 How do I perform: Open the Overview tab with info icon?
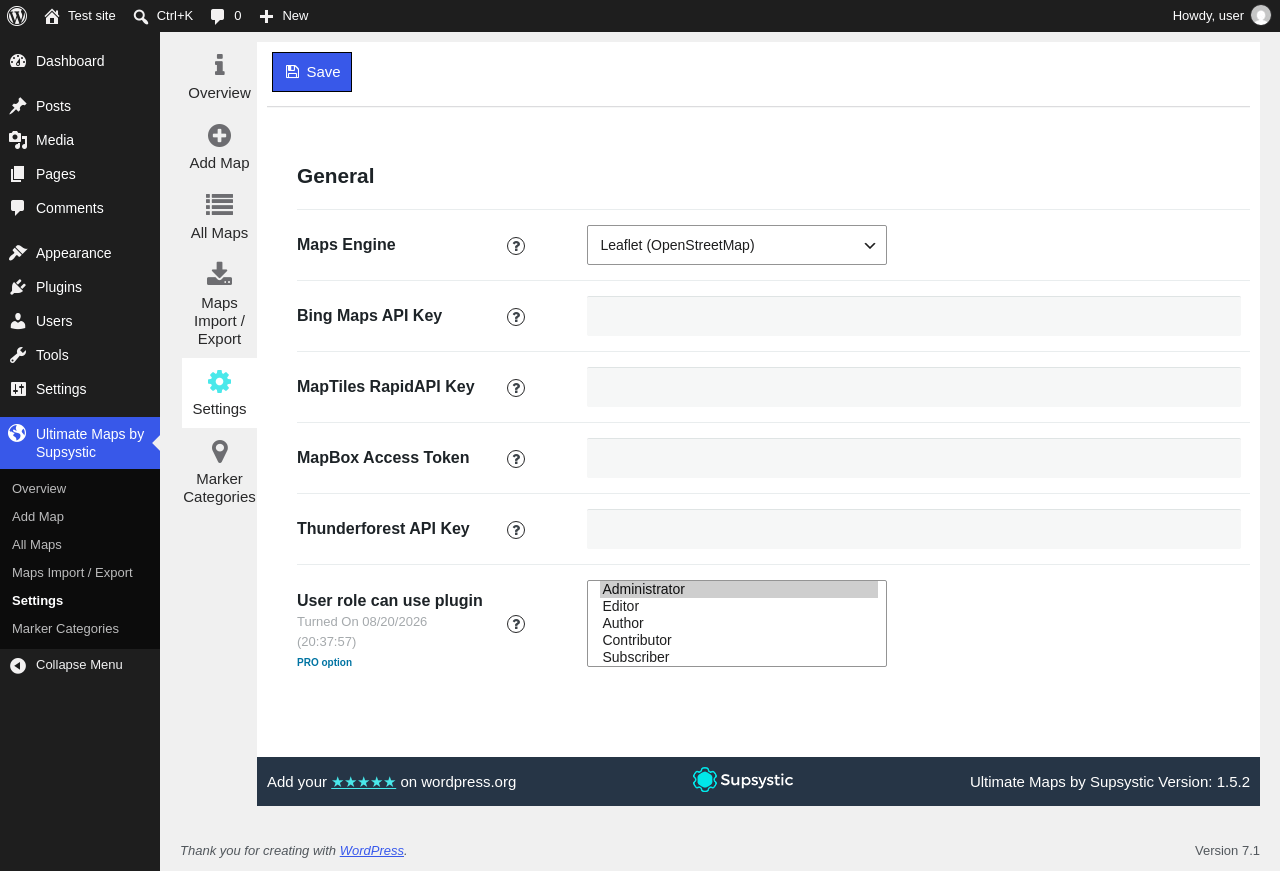(219, 77)
